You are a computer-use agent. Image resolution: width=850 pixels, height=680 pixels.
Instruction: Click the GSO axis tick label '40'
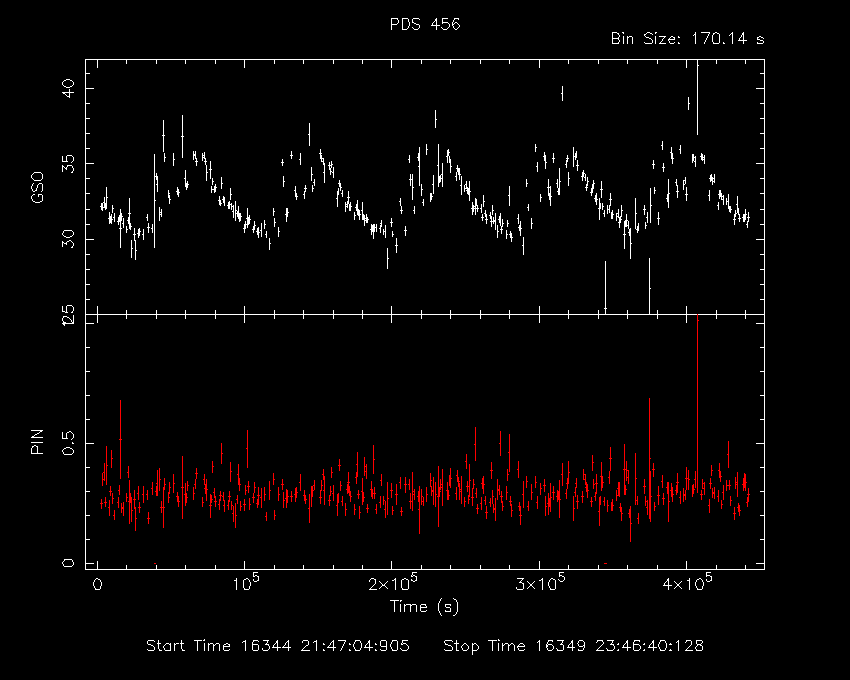[68, 88]
